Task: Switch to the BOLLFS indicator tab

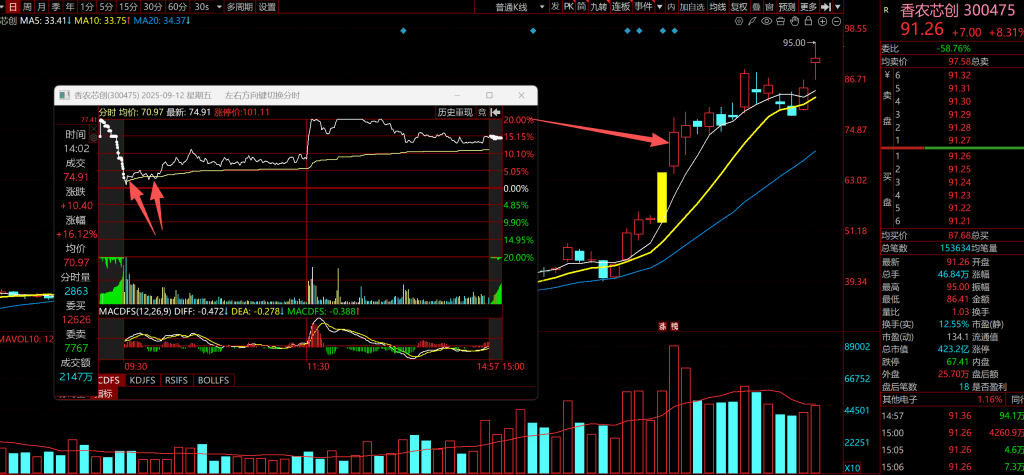Action: point(213,380)
